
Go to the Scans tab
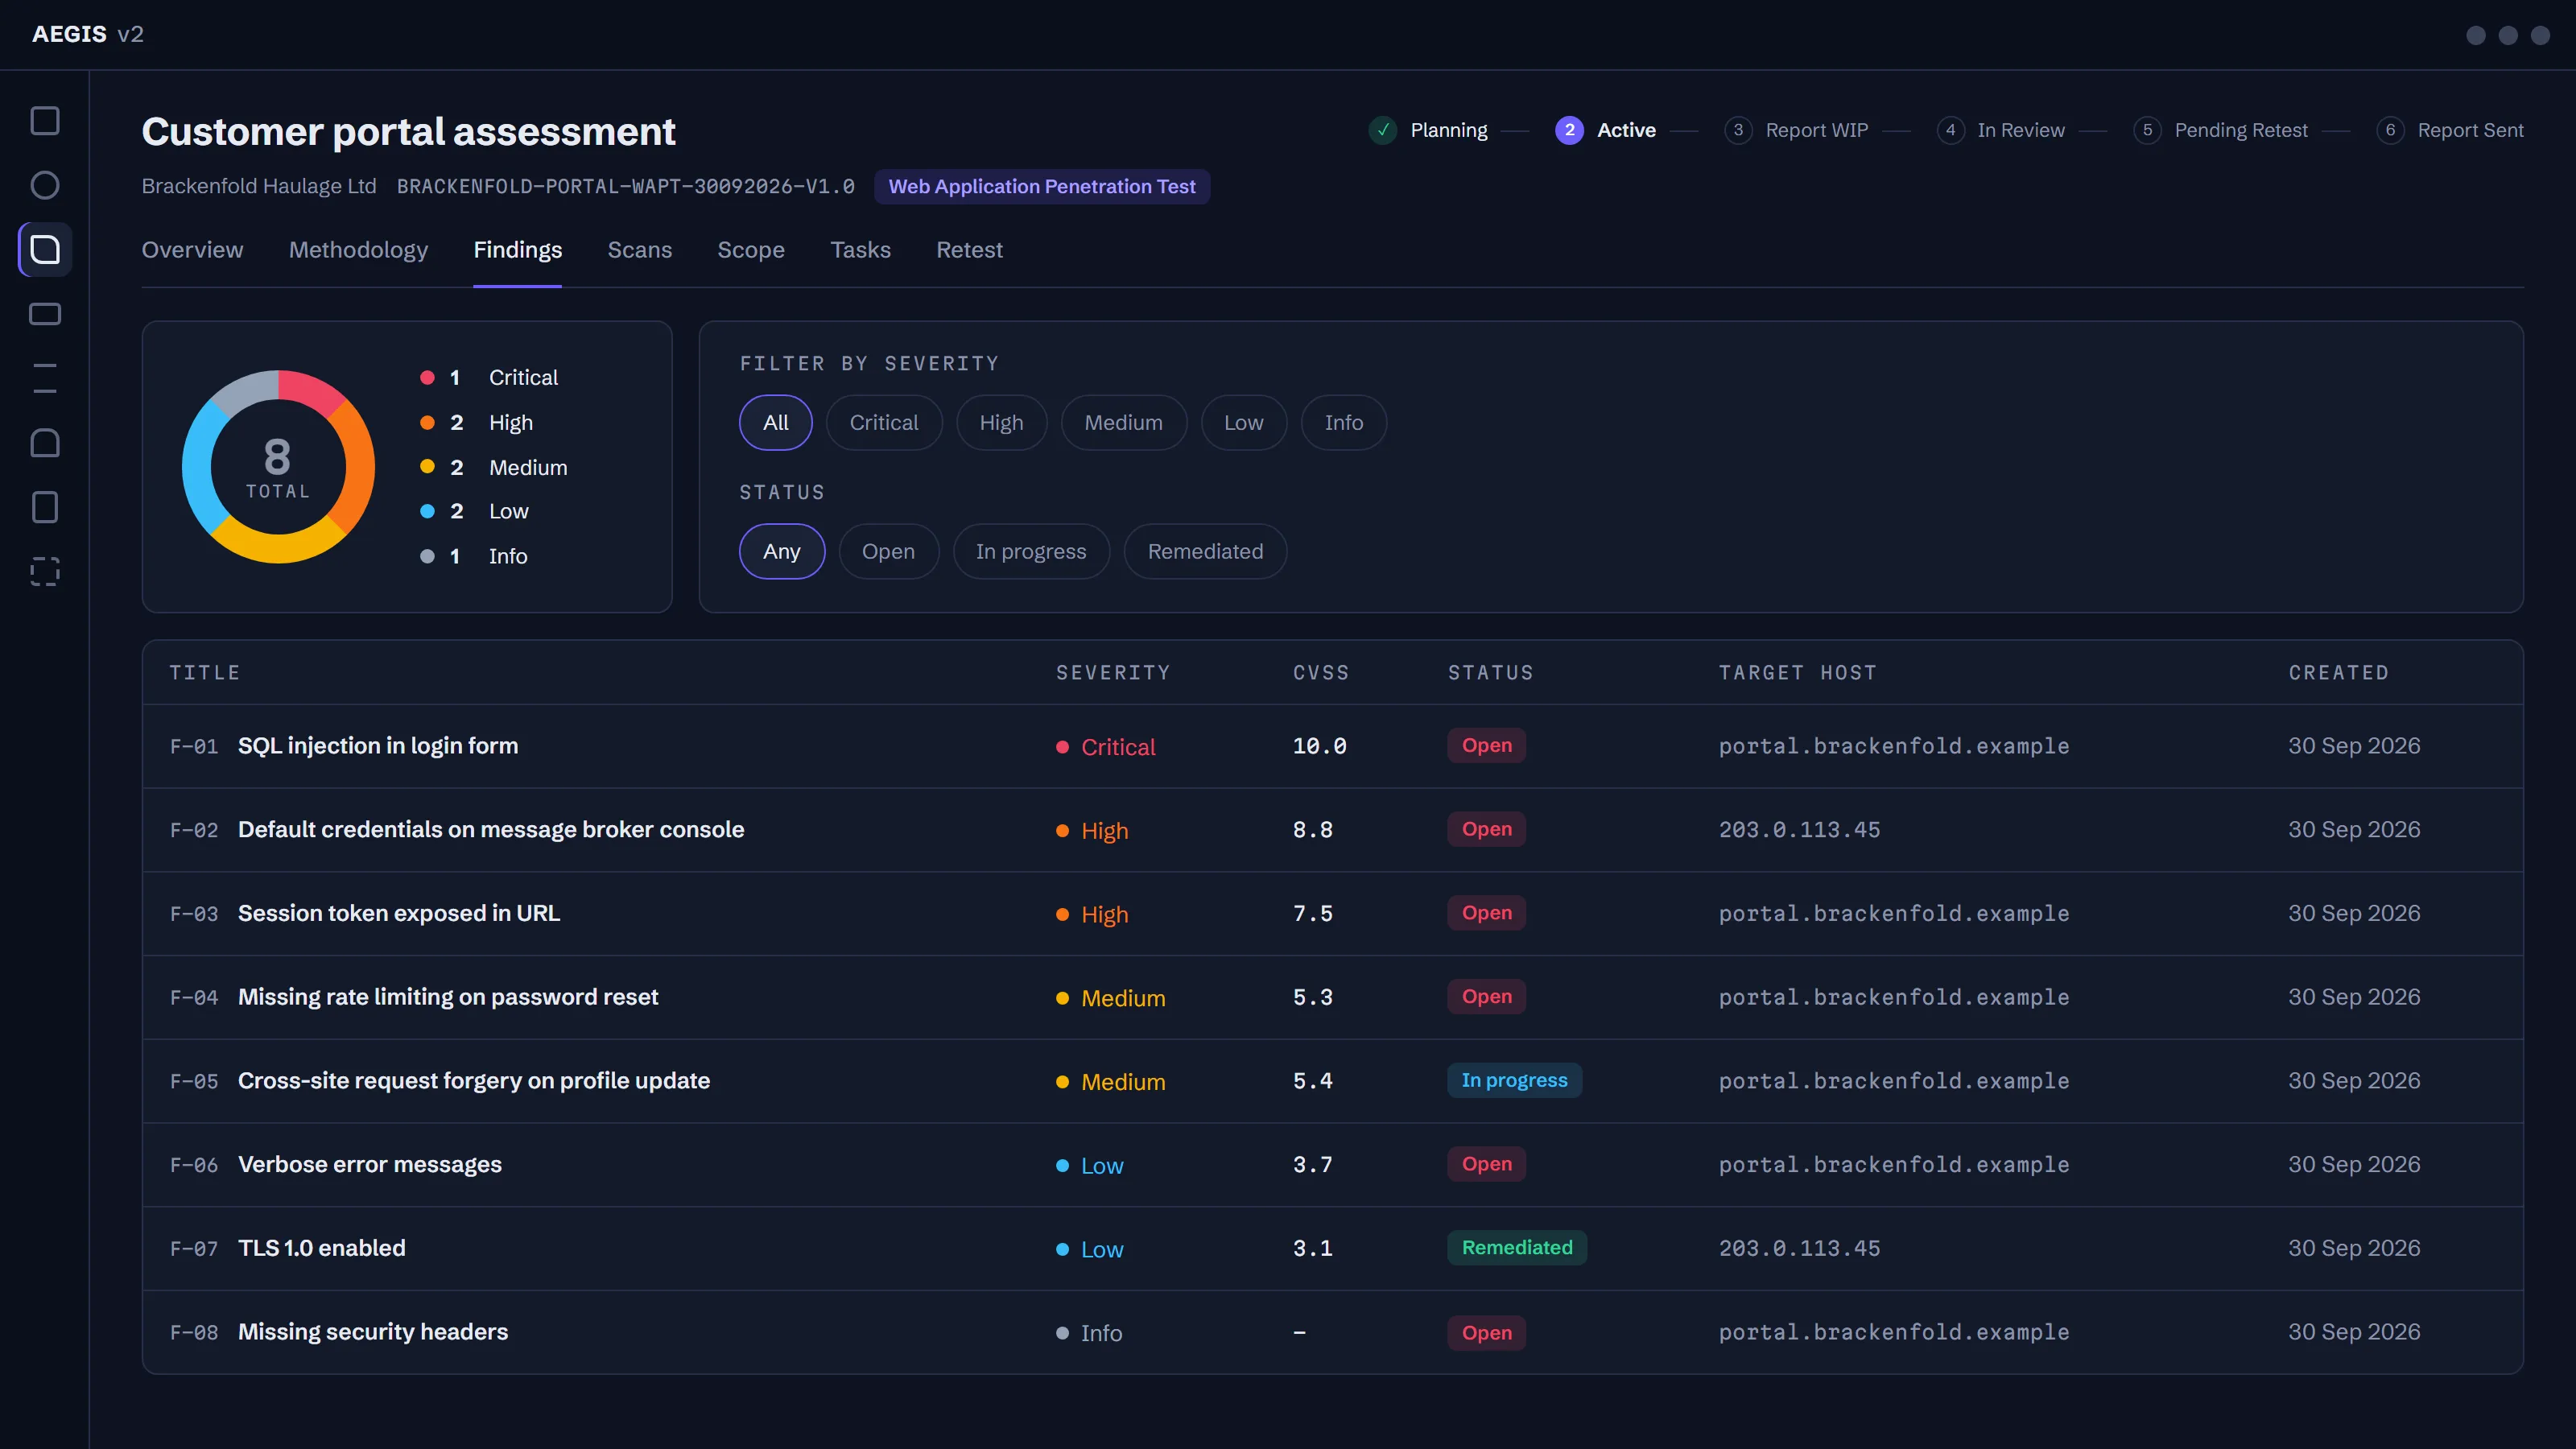point(640,250)
